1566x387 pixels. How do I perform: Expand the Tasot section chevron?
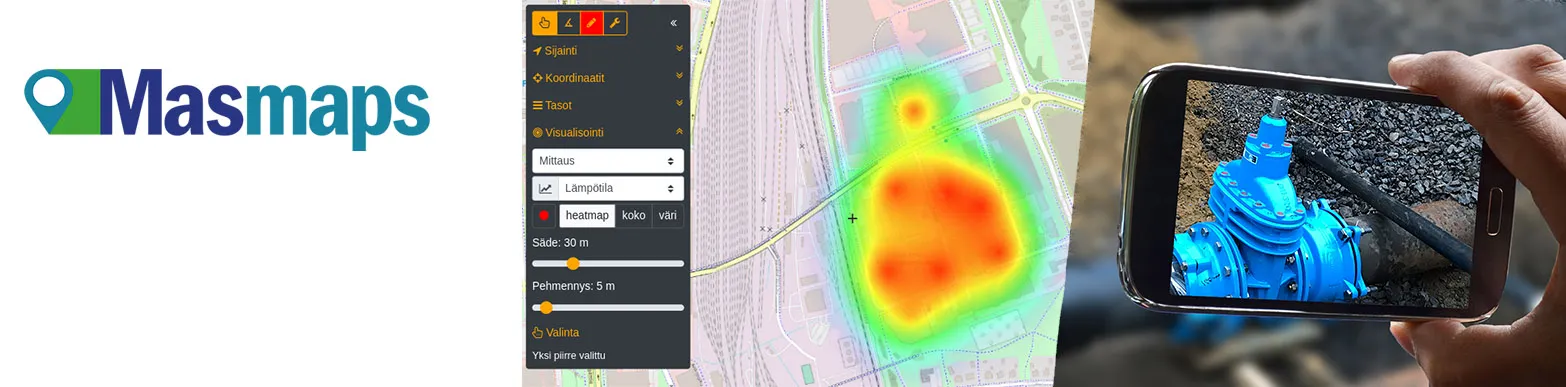pyautogui.click(x=679, y=102)
